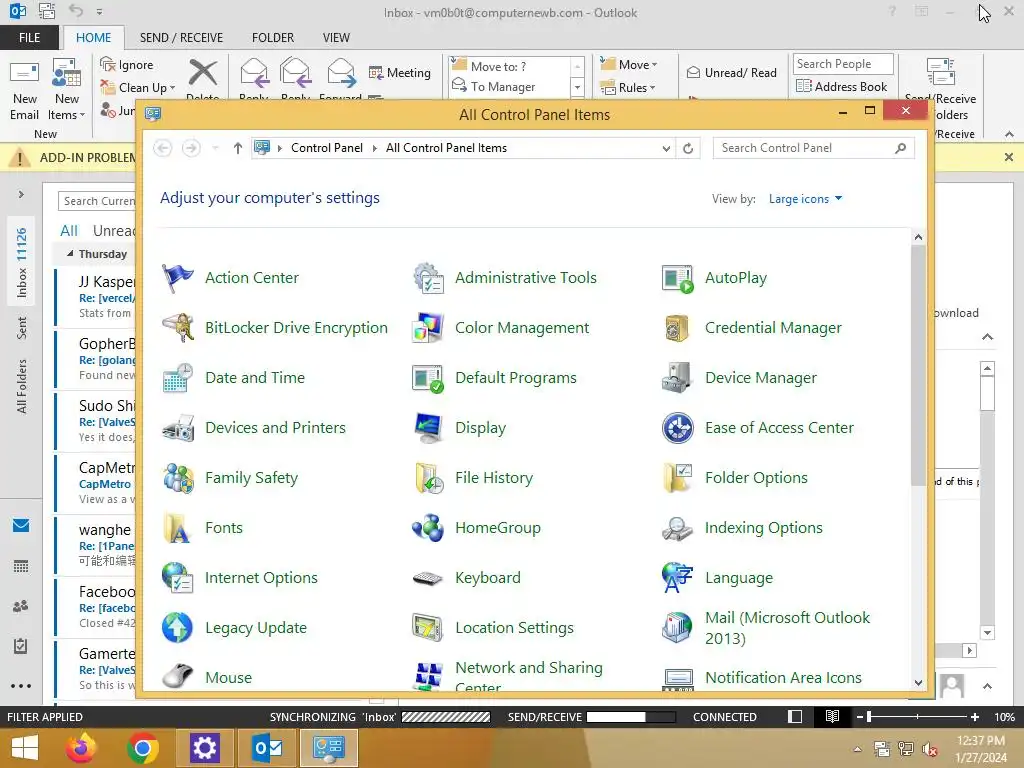
Task: Open the Color Management icon
Action: [428, 328]
